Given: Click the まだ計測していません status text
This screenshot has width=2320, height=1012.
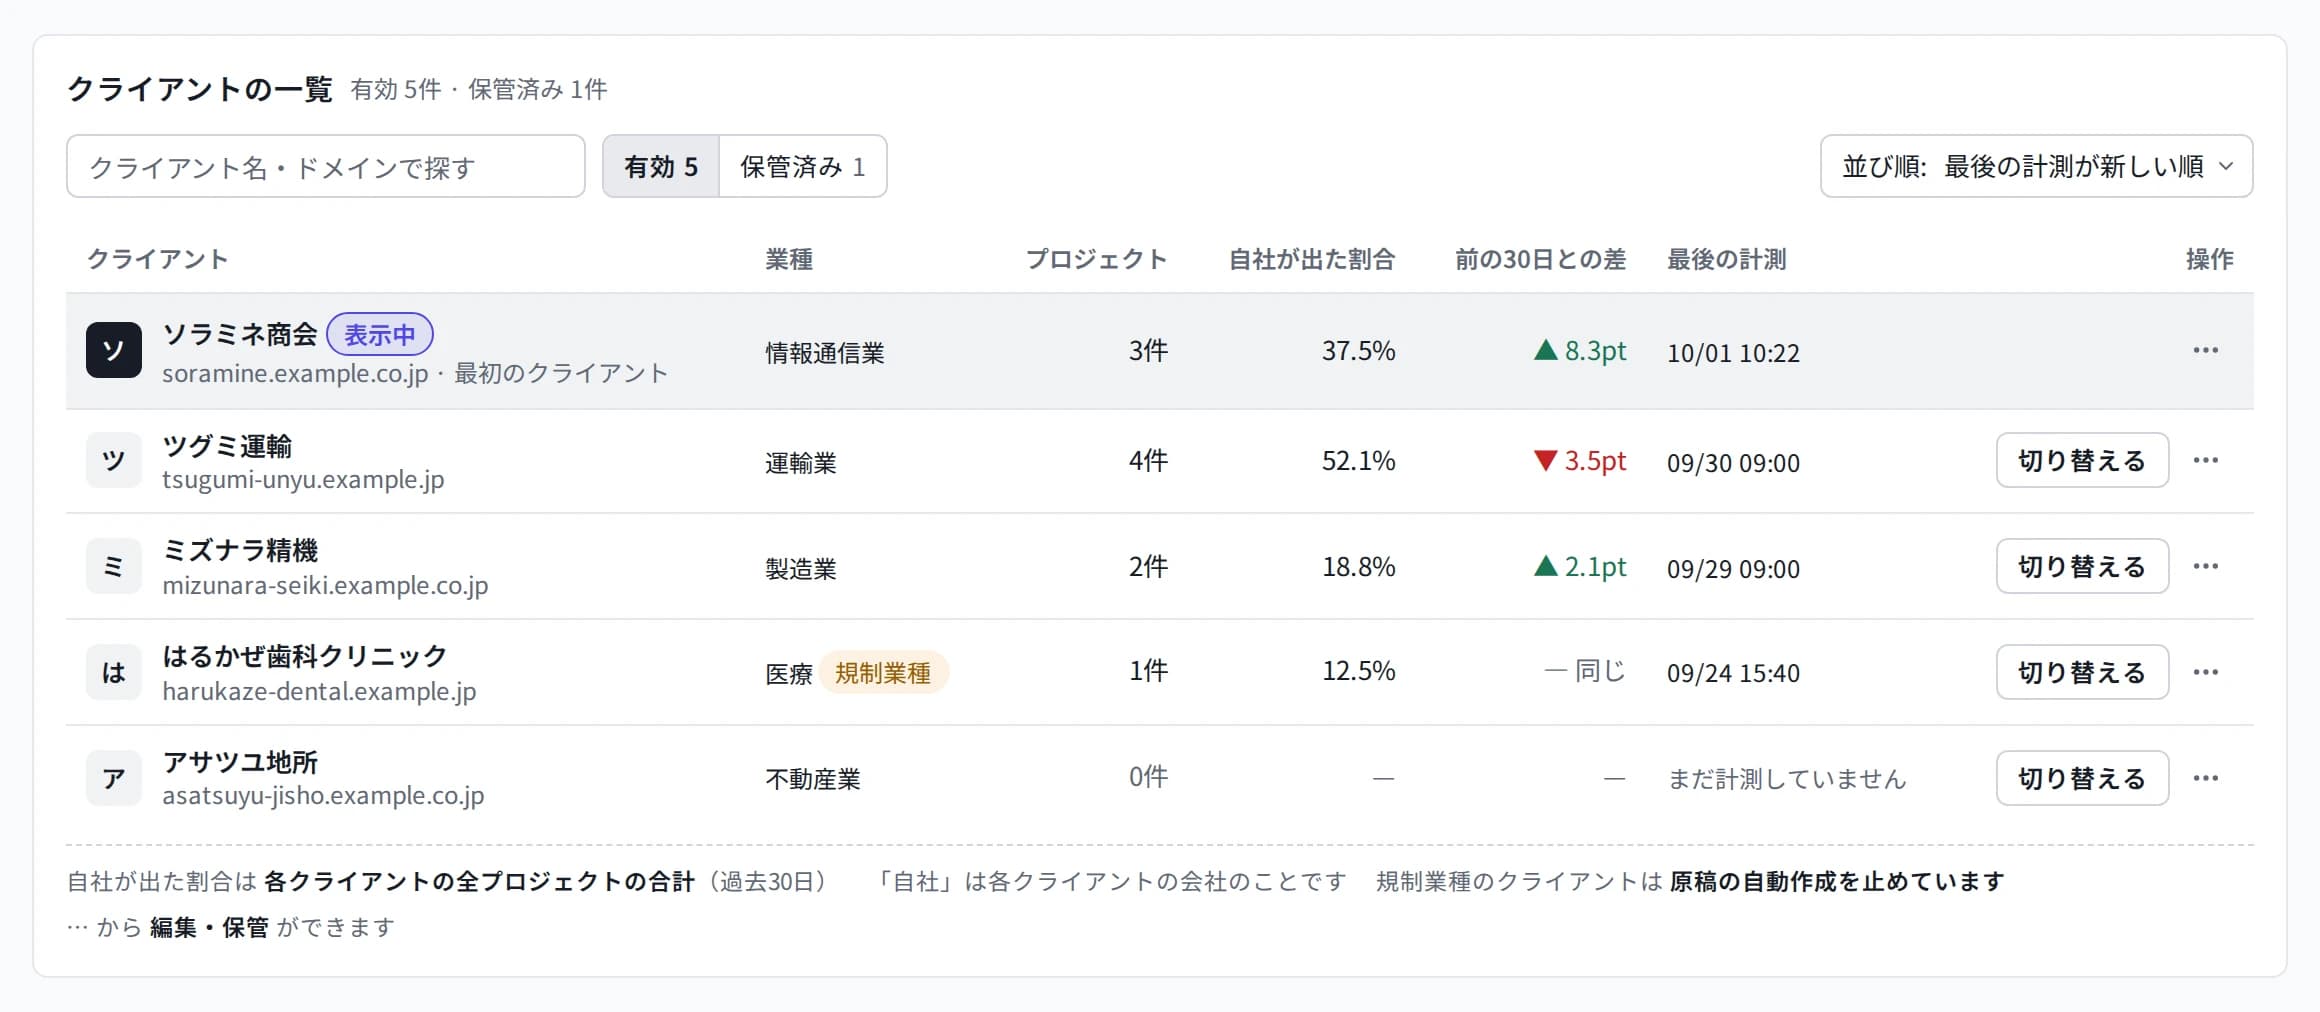Looking at the screenshot, I should click(x=1787, y=779).
